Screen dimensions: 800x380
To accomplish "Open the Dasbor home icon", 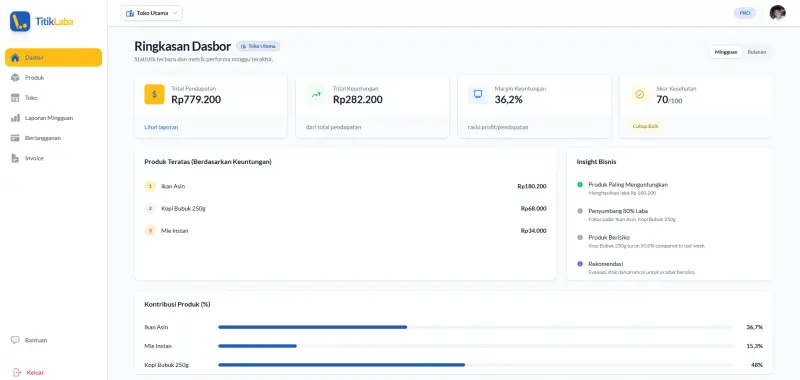I will click(15, 58).
